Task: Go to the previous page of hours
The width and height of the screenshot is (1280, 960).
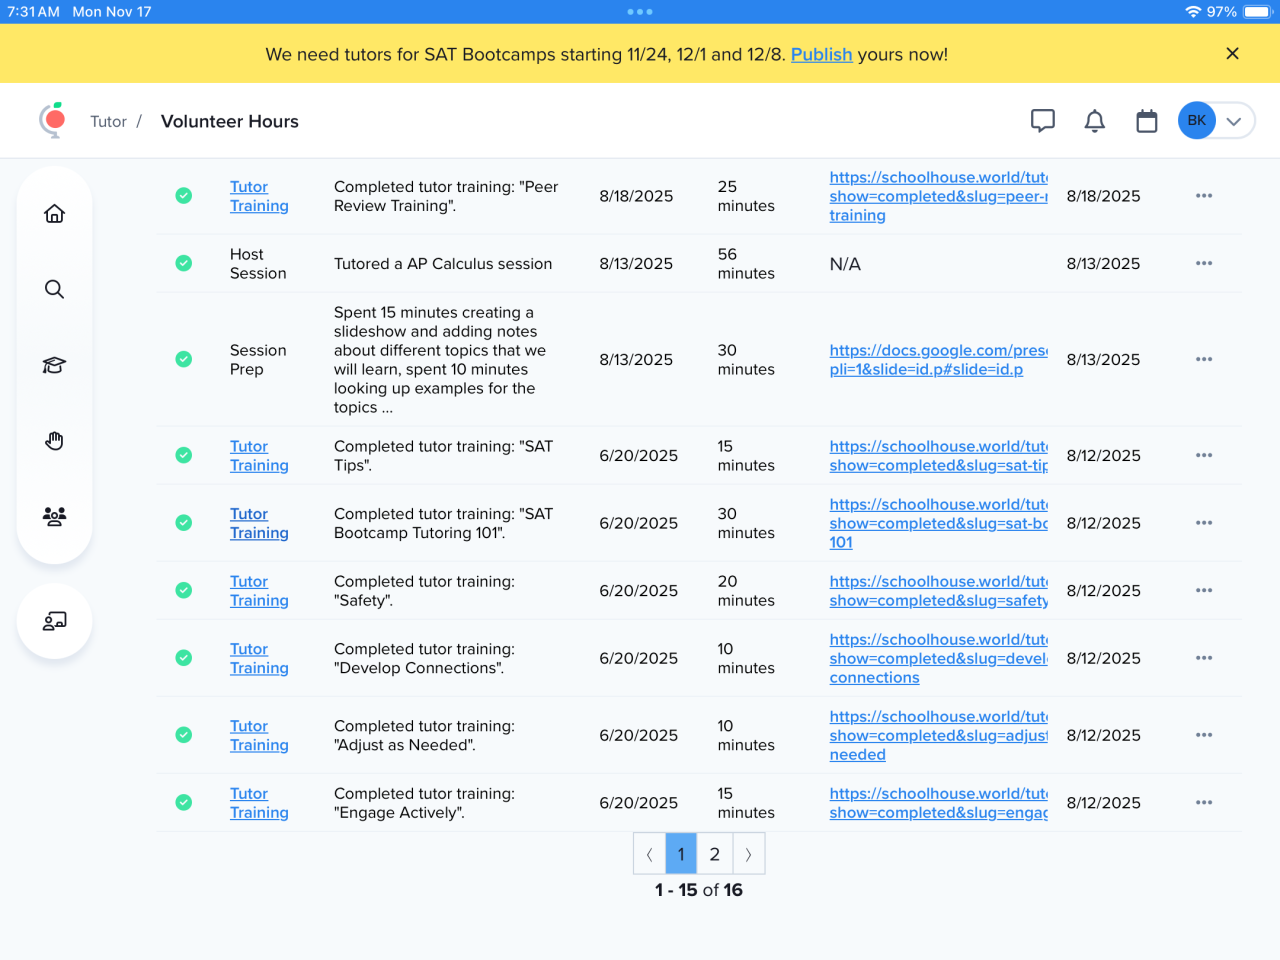Action: point(649,854)
